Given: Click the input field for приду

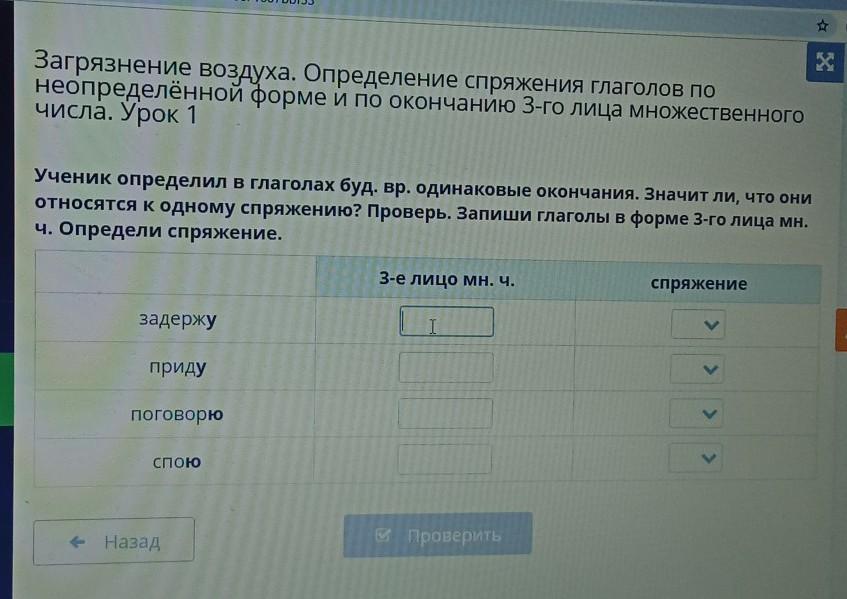Looking at the screenshot, I should click(446, 367).
